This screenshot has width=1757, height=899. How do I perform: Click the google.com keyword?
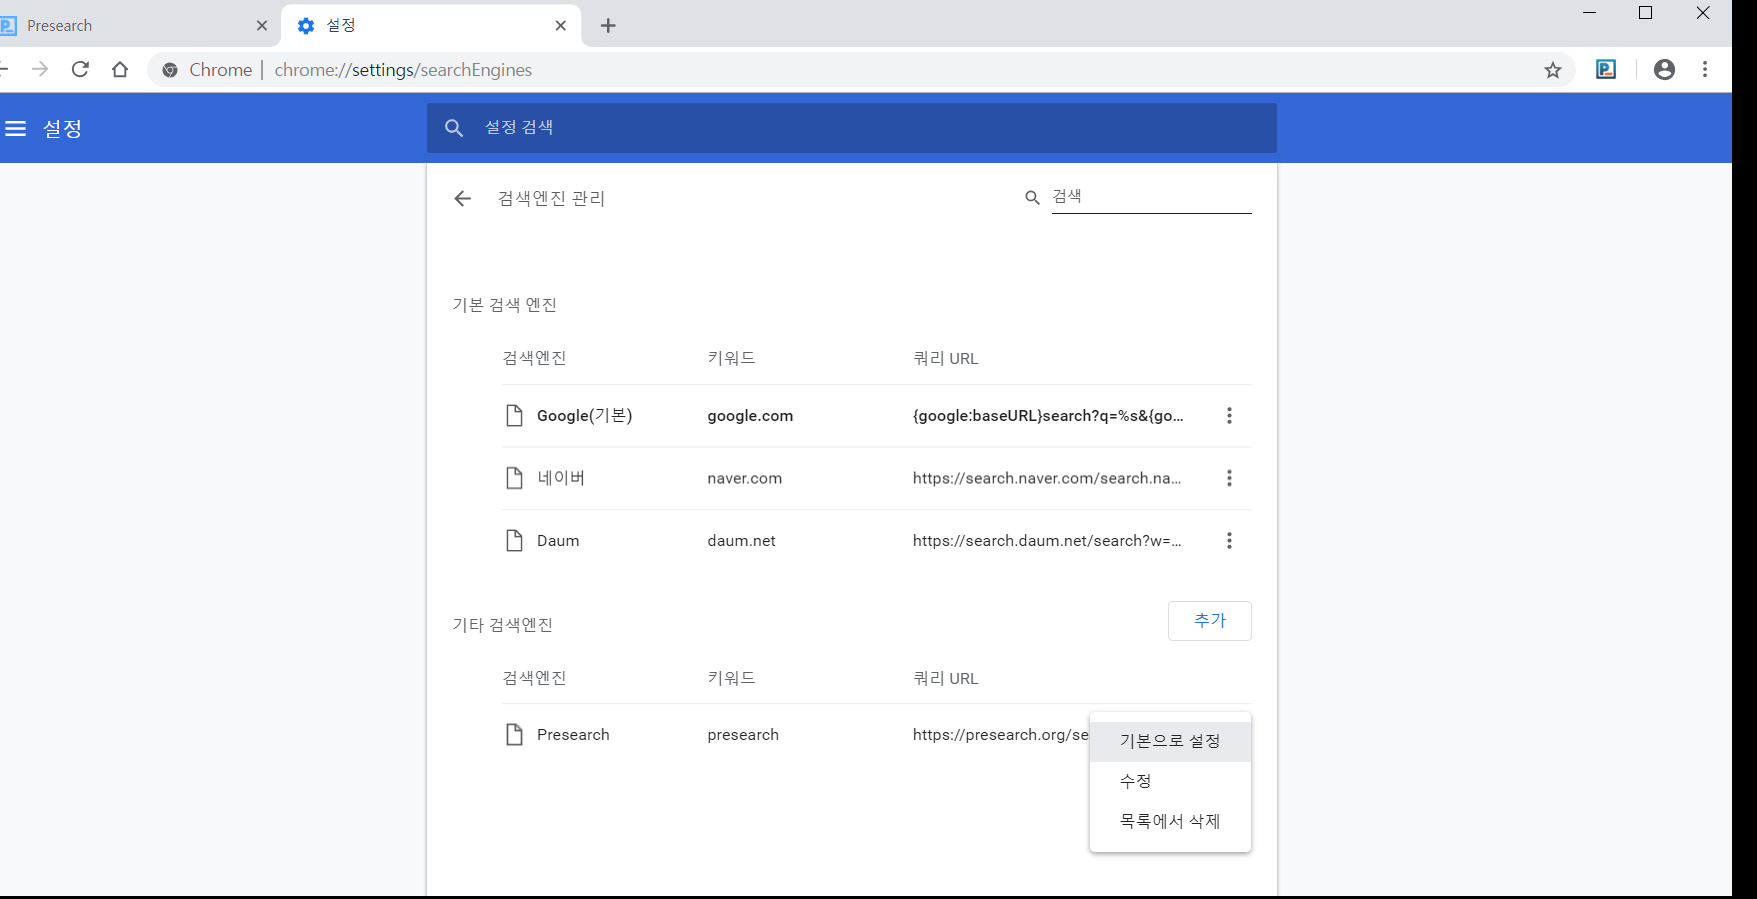[x=750, y=416]
